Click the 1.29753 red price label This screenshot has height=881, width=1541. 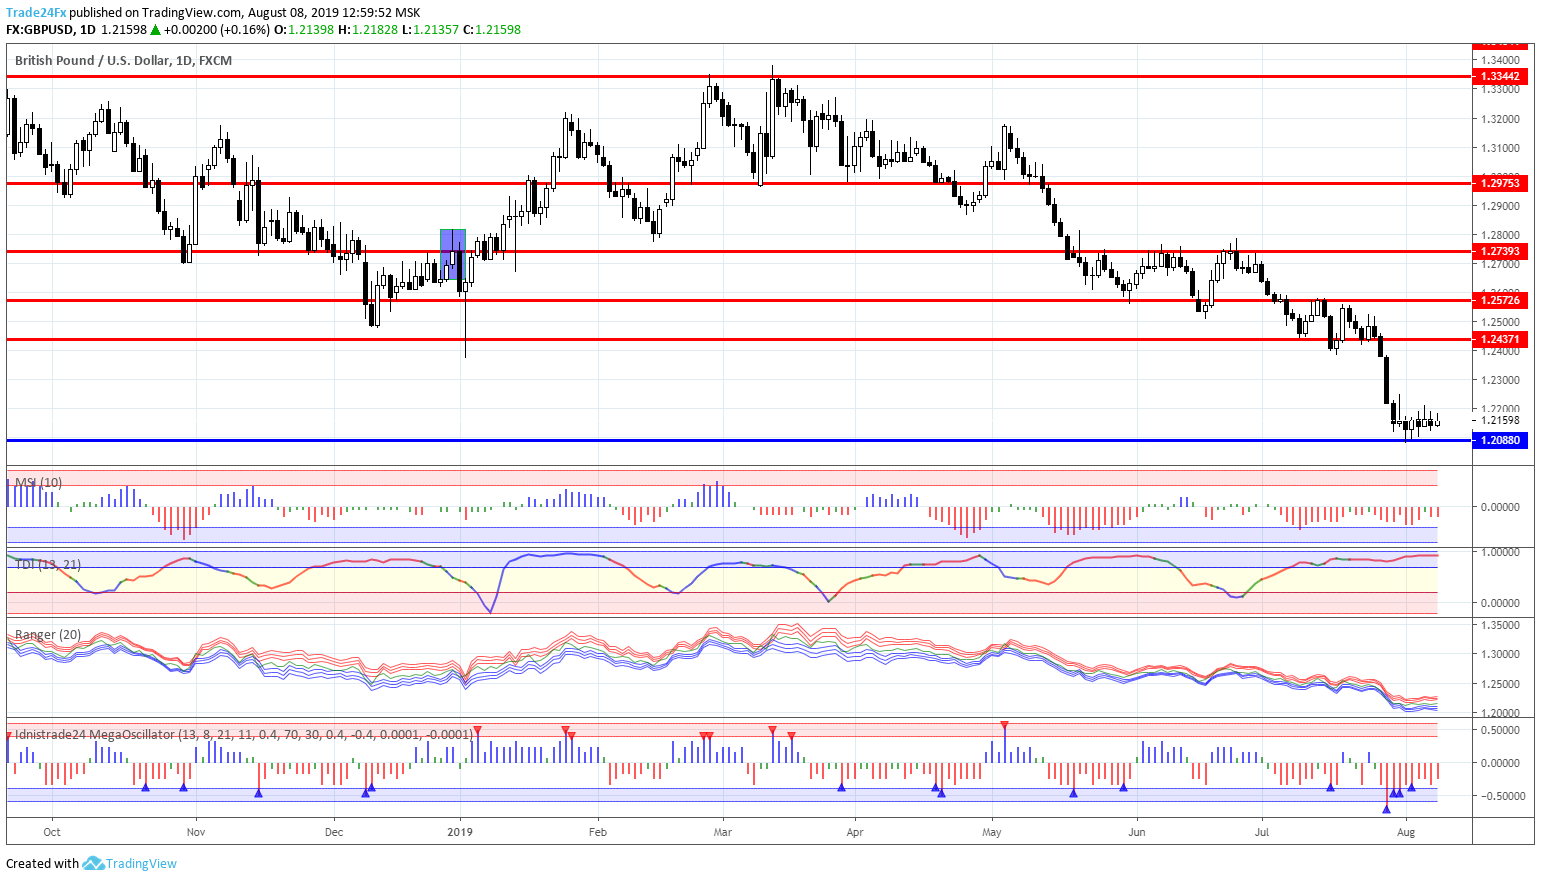tap(1500, 183)
